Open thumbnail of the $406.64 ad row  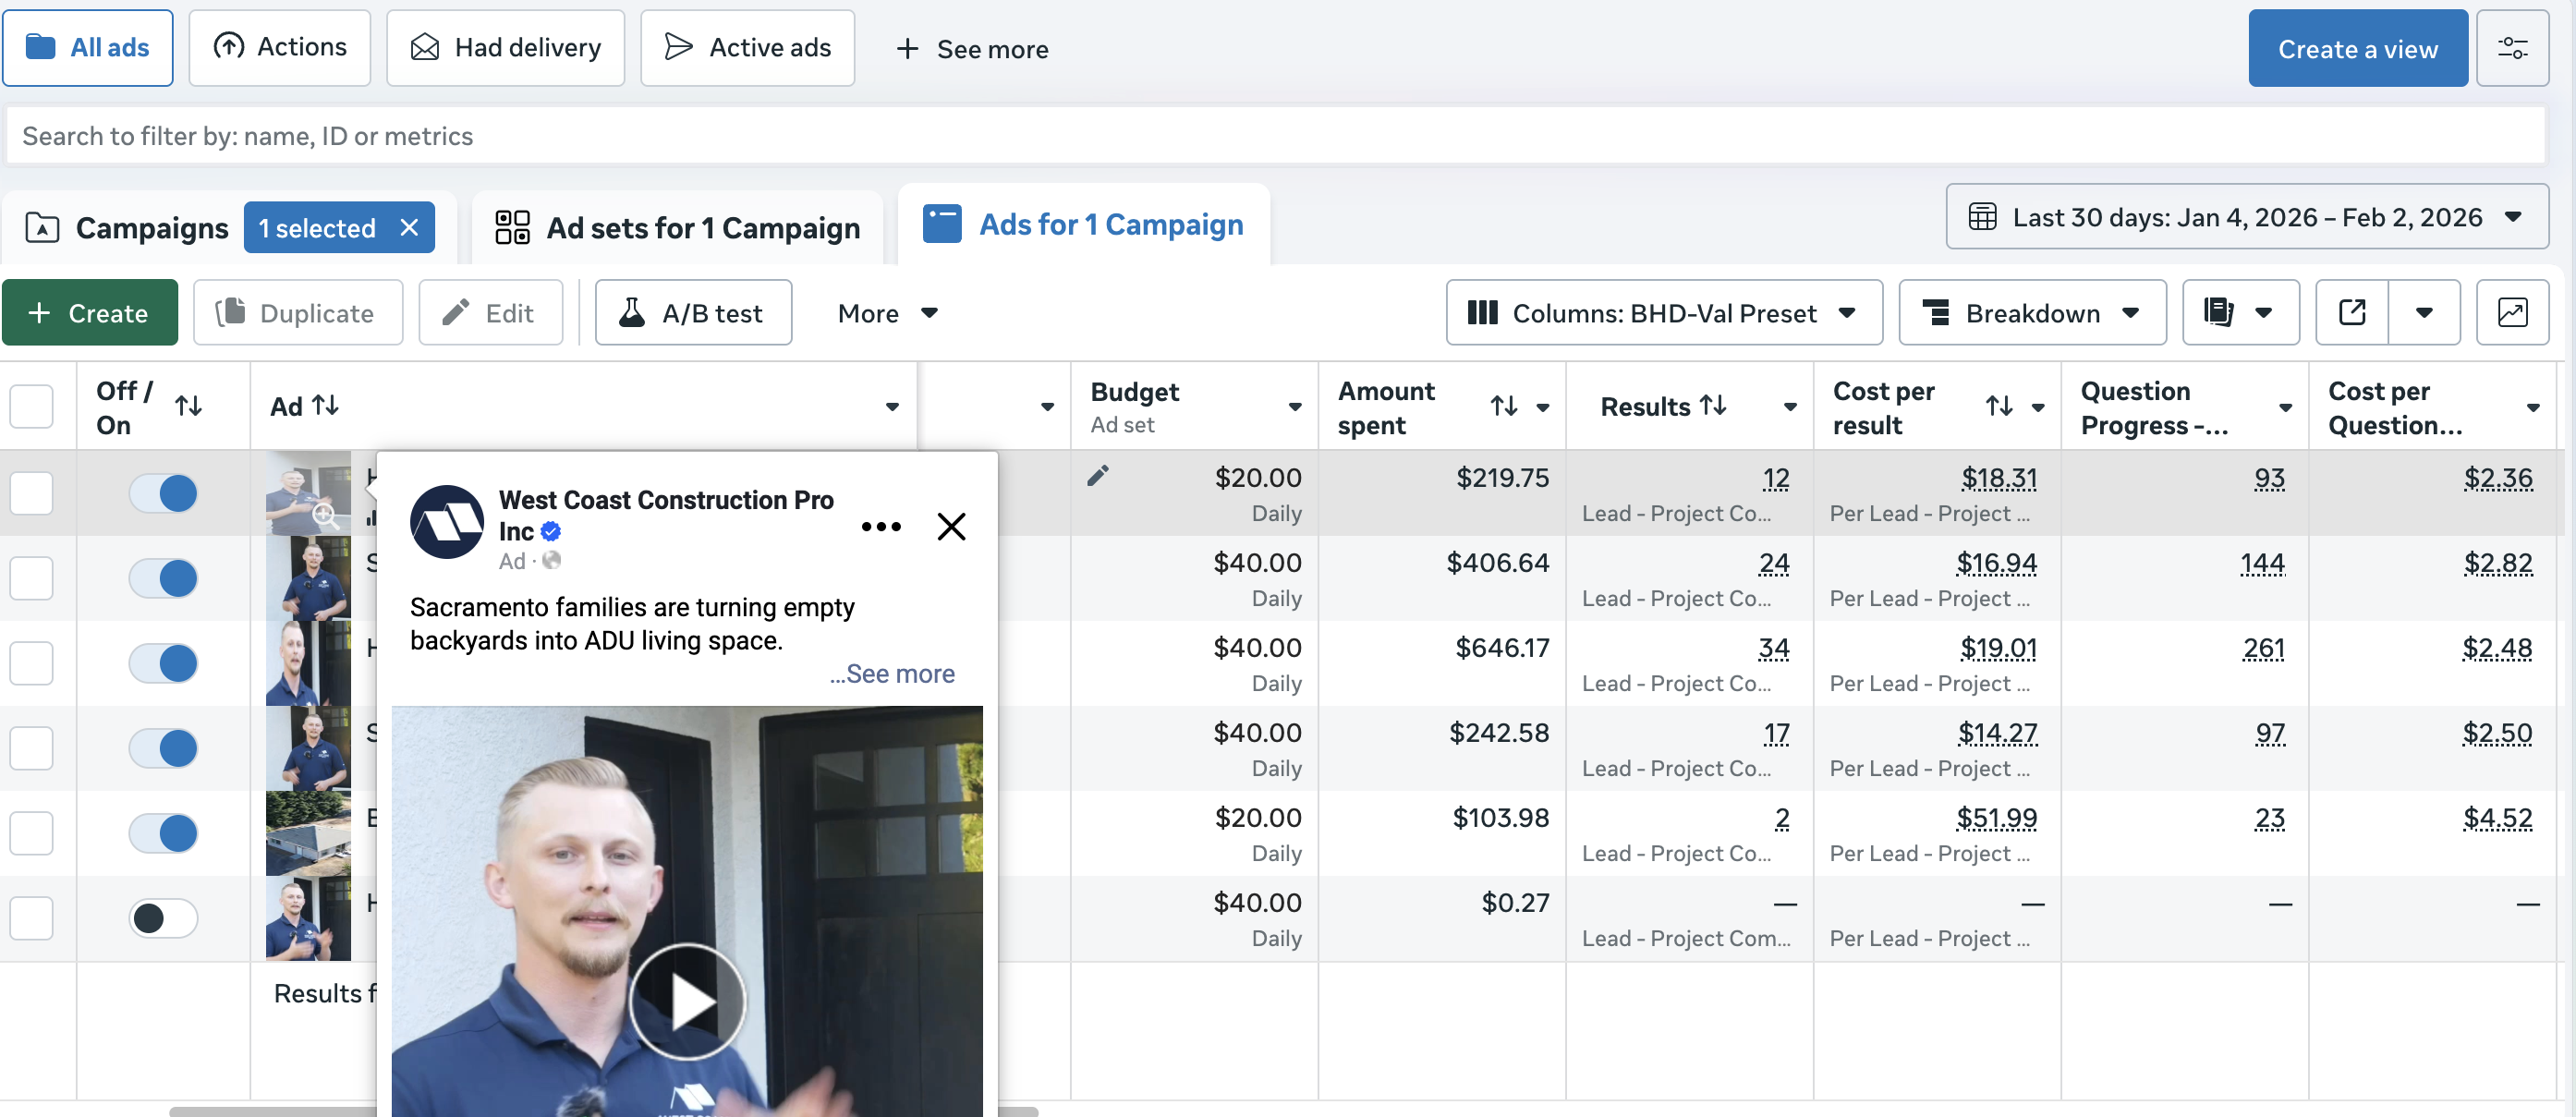point(308,578)
